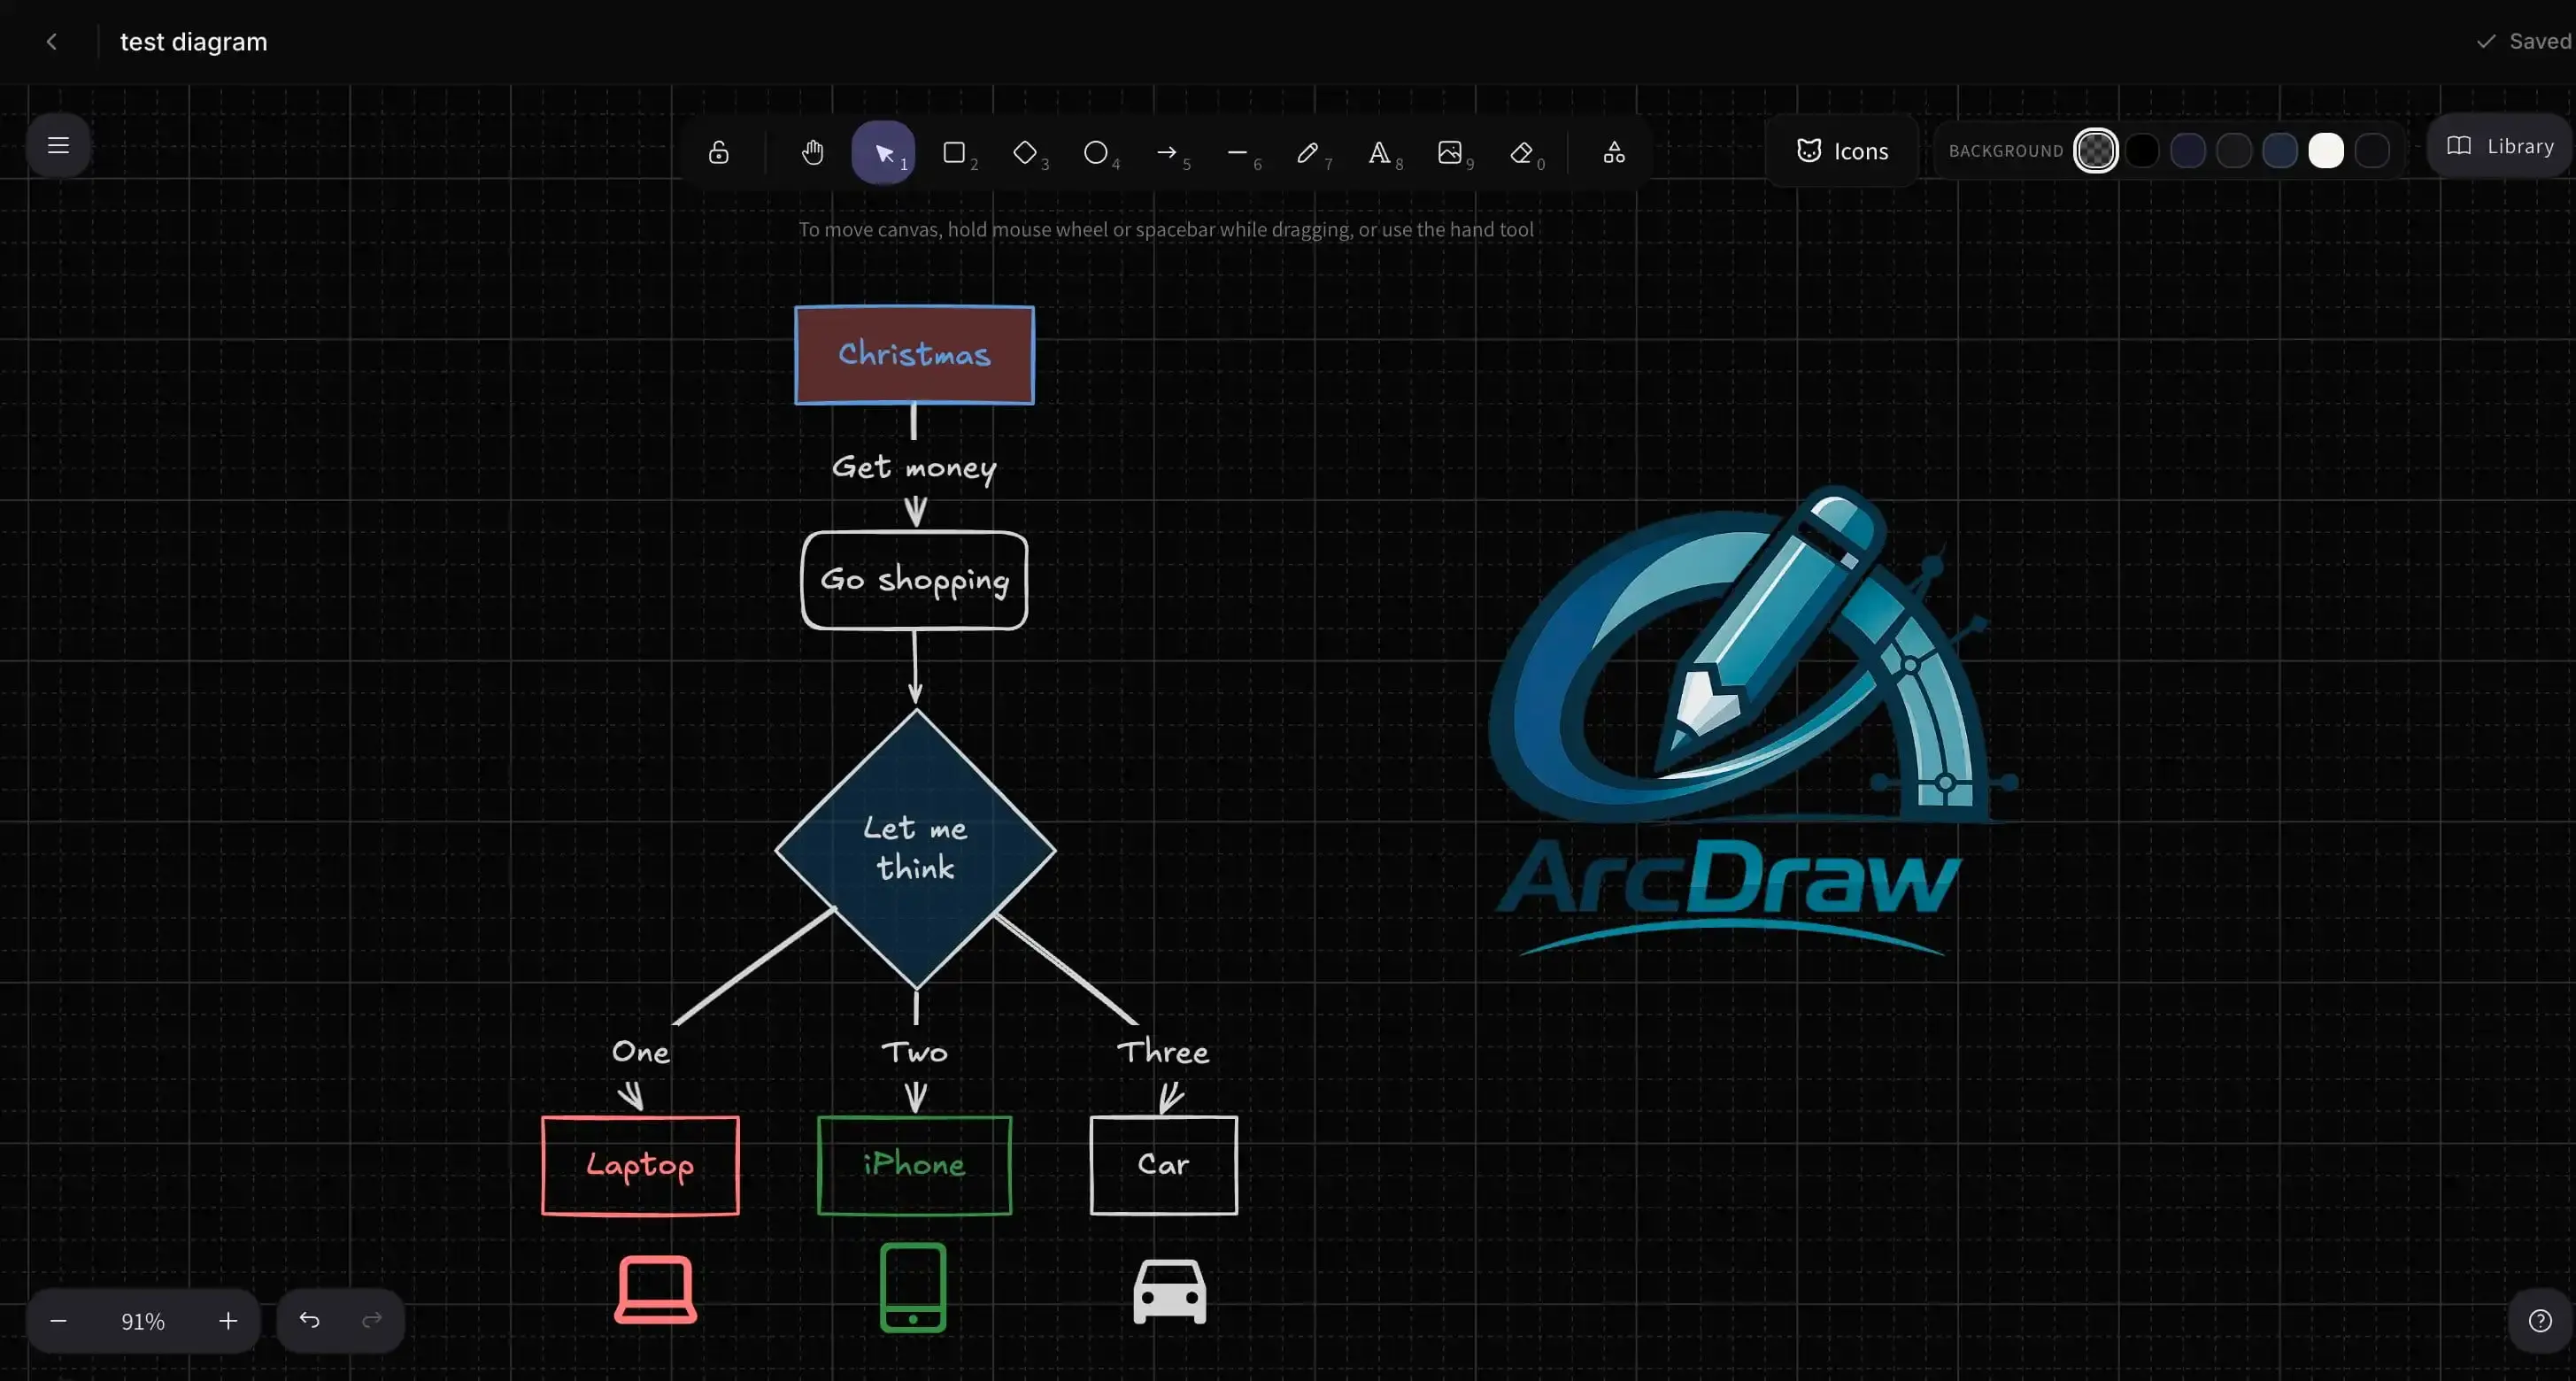Select the Diamond tool

click(1025, 152)
